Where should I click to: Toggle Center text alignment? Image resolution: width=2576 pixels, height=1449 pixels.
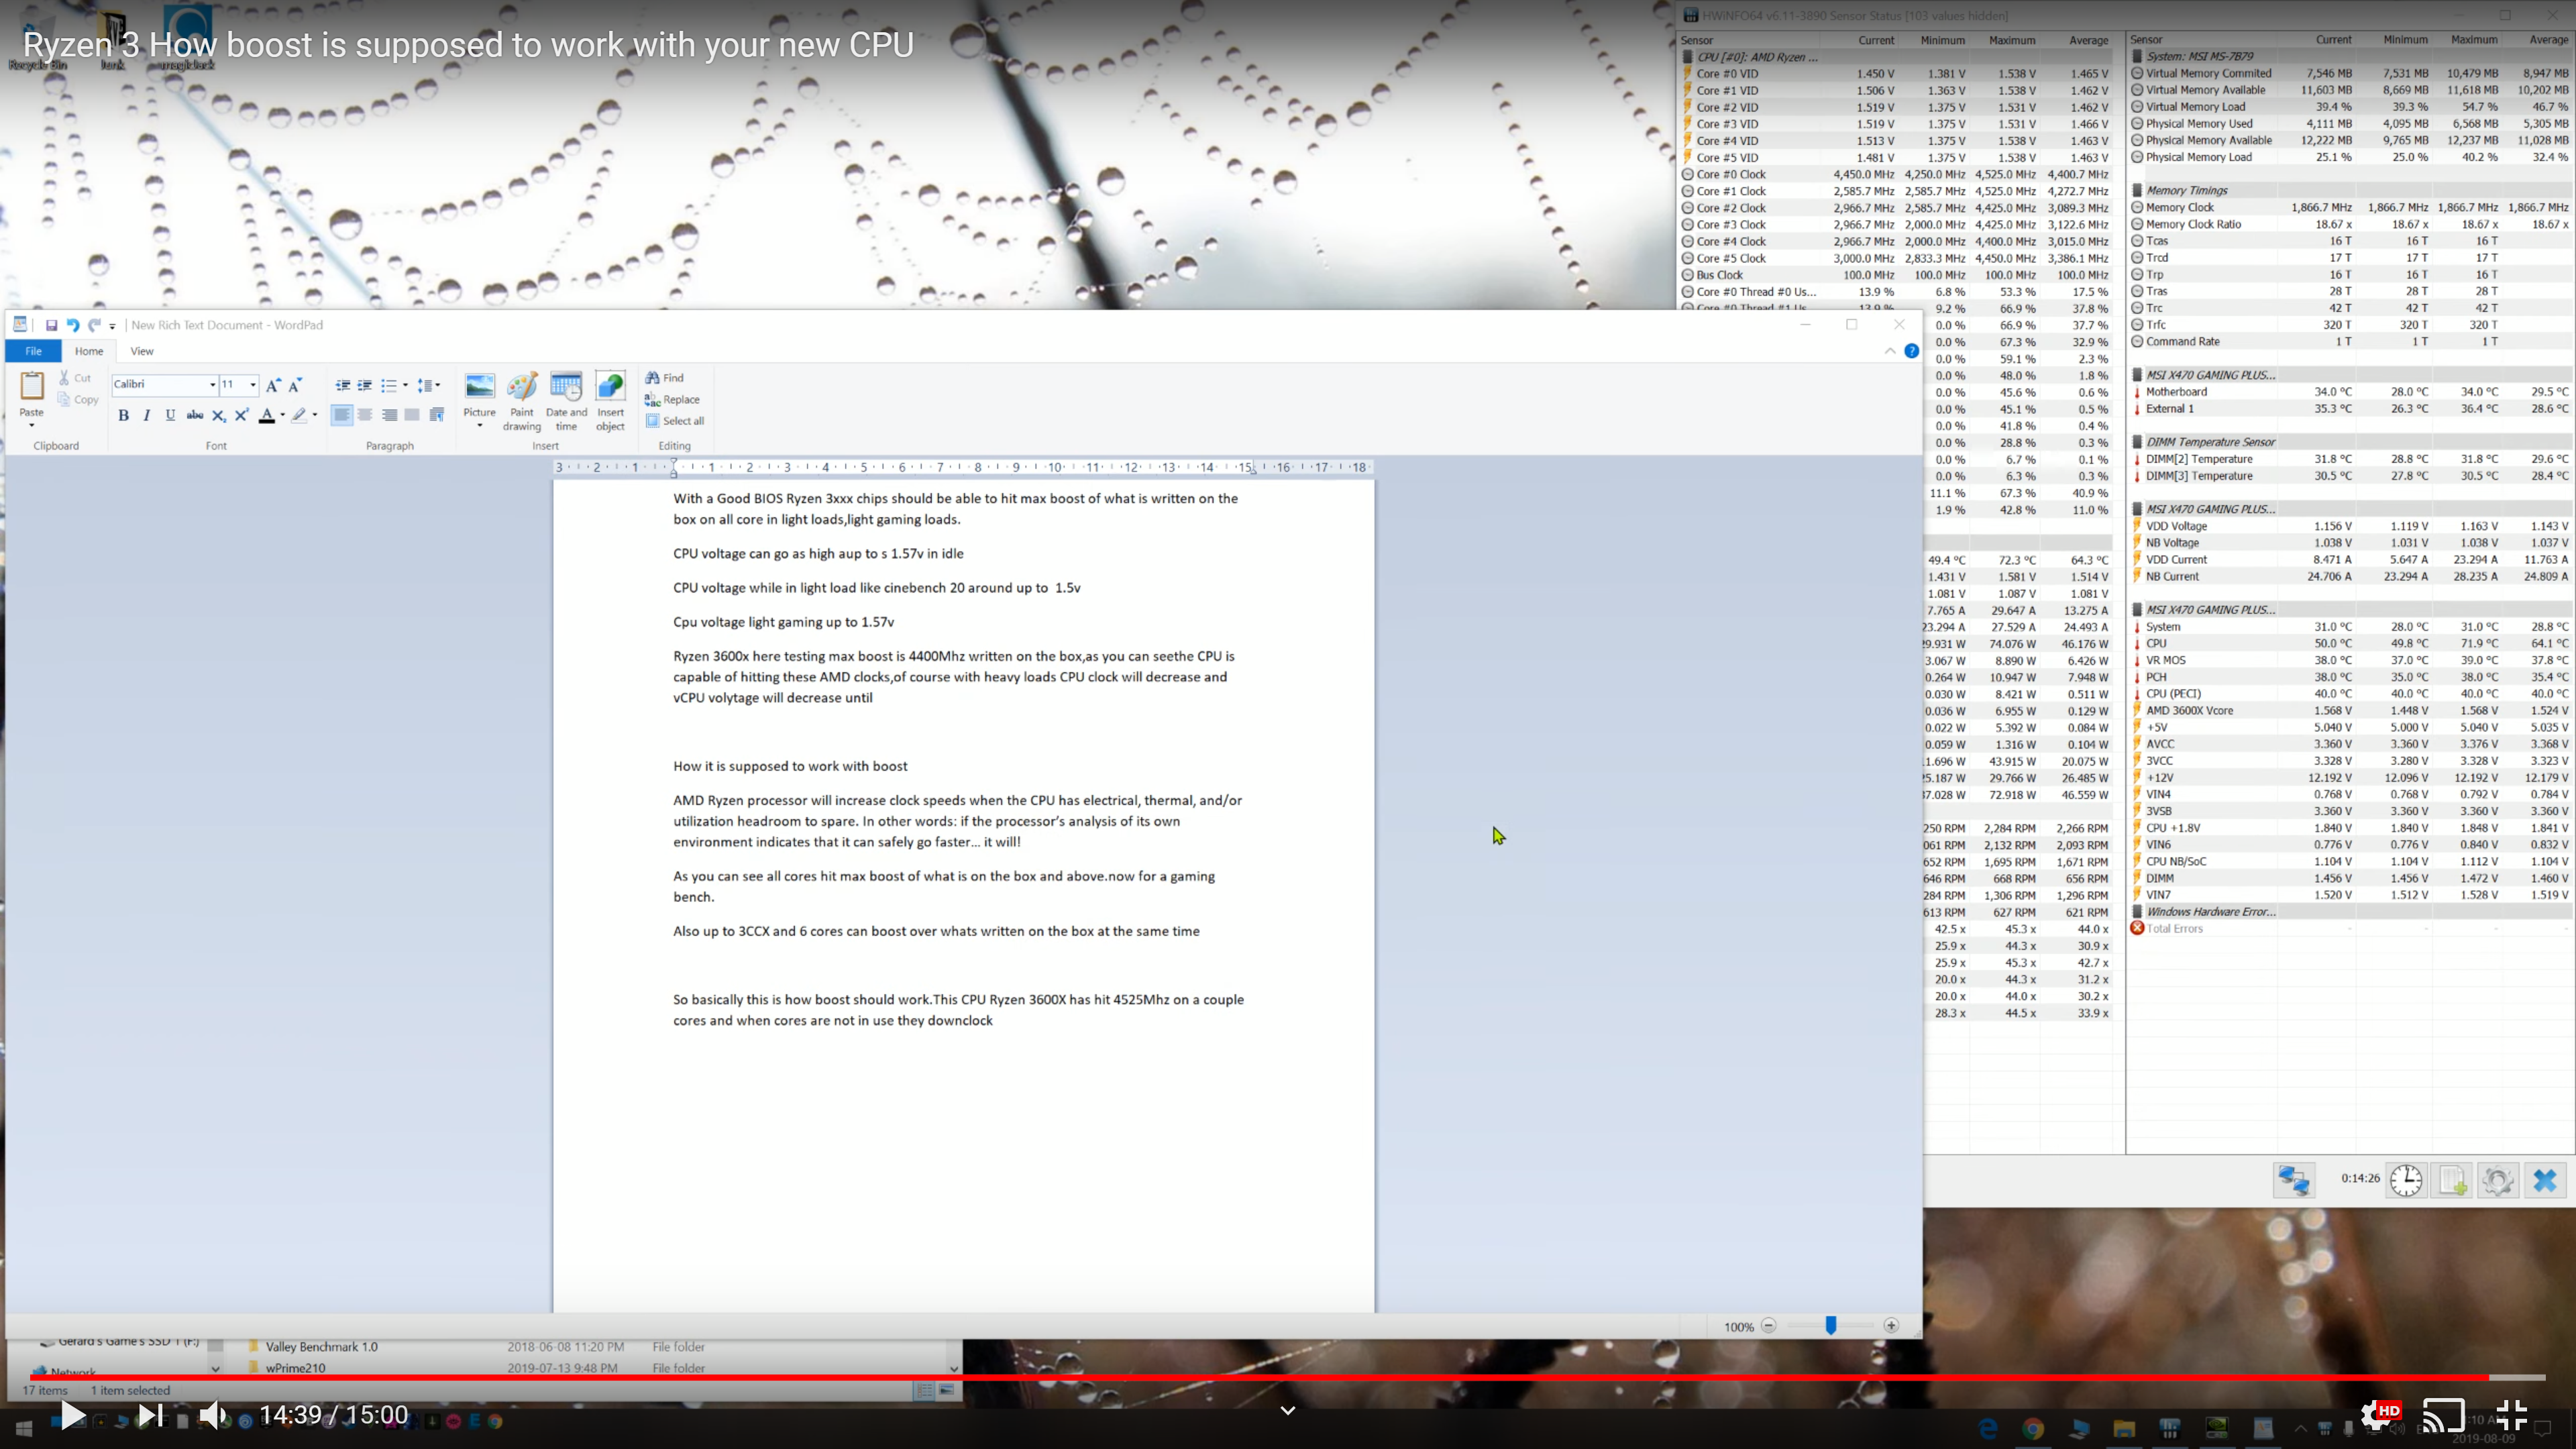point(365,415)
